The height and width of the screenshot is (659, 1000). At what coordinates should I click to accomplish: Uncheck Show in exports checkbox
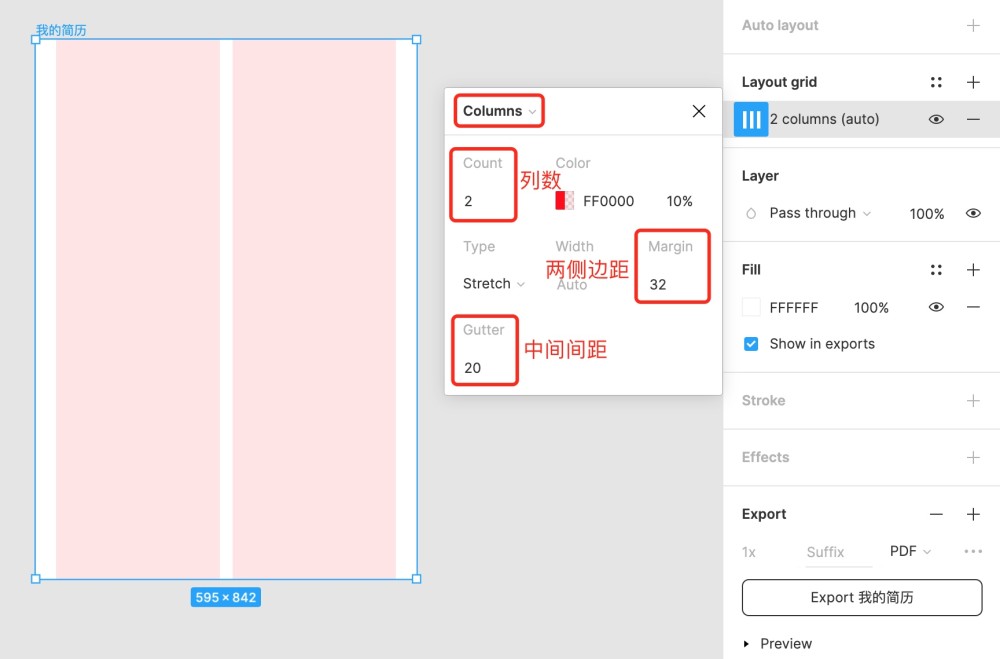coord(751,344)
